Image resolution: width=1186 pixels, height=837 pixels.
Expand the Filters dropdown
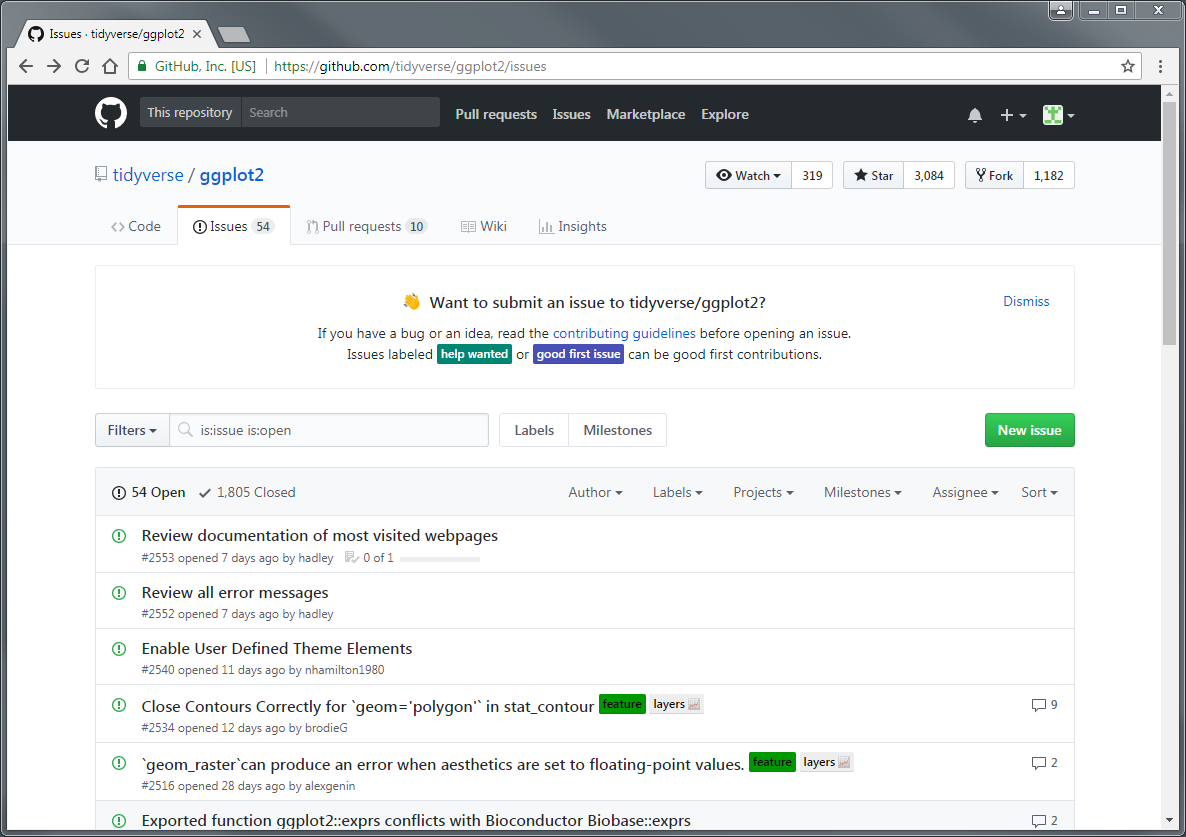pyautogui.click(x=132, y=430)
